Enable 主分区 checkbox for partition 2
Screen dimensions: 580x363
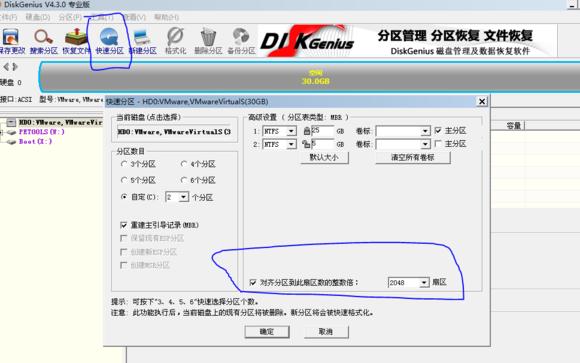pos(438,144)
